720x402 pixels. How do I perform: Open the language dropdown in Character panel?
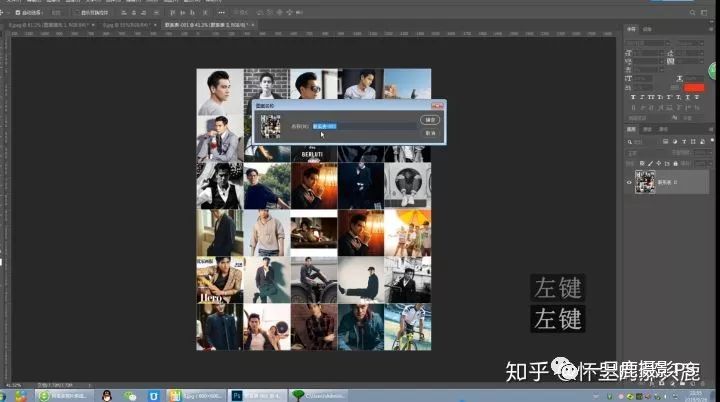click(x=648, y=118)
